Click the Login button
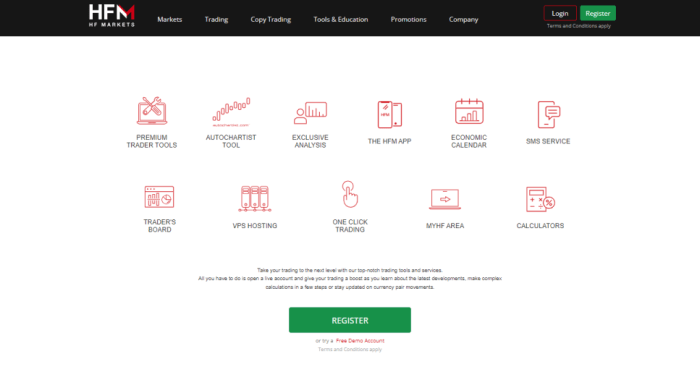The height and width of the screenshot is (375, 700). (560, 13)
